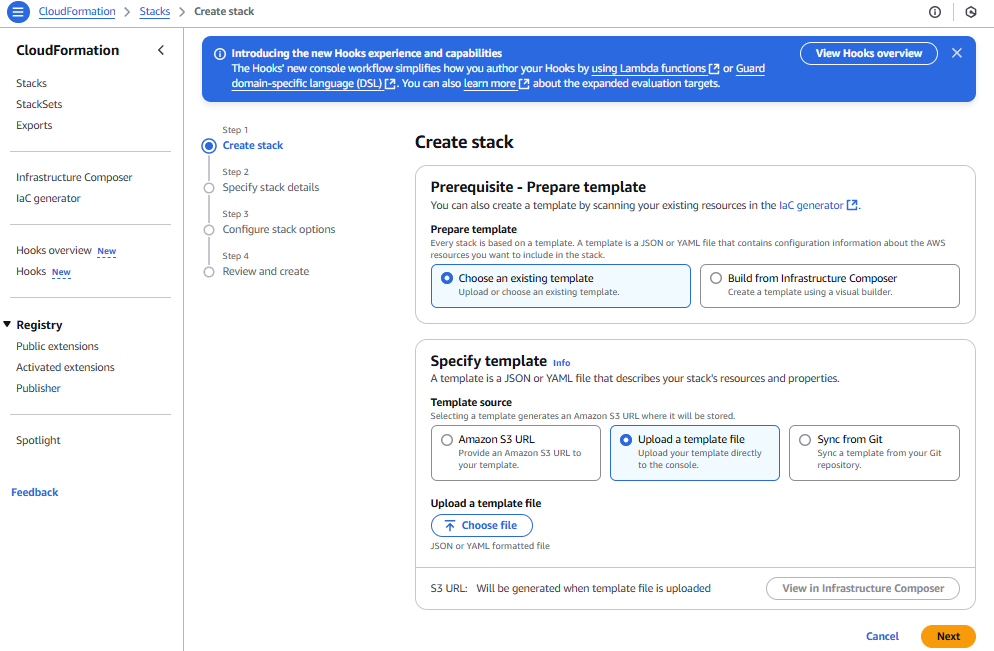Image resolution: width=994 pixels, height=651 pixels.
Task: Go to Step 4 Review and create
Action: tap(266, 271)
